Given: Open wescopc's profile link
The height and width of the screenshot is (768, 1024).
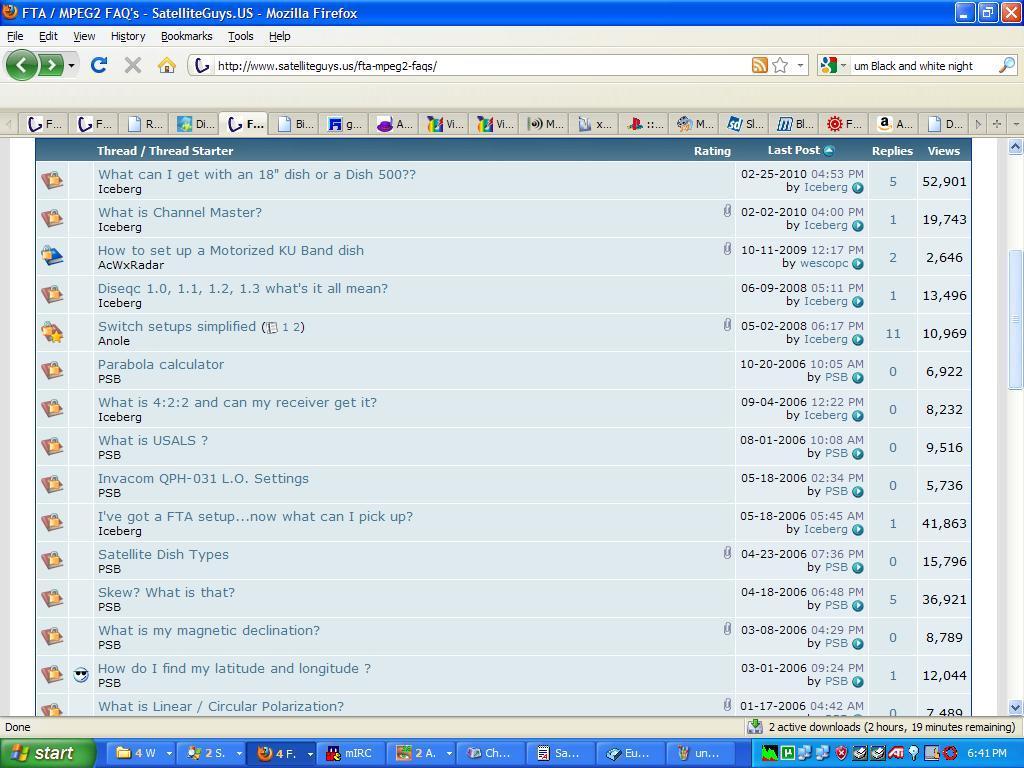Looking at the screenshot, I should coord(824,263).
